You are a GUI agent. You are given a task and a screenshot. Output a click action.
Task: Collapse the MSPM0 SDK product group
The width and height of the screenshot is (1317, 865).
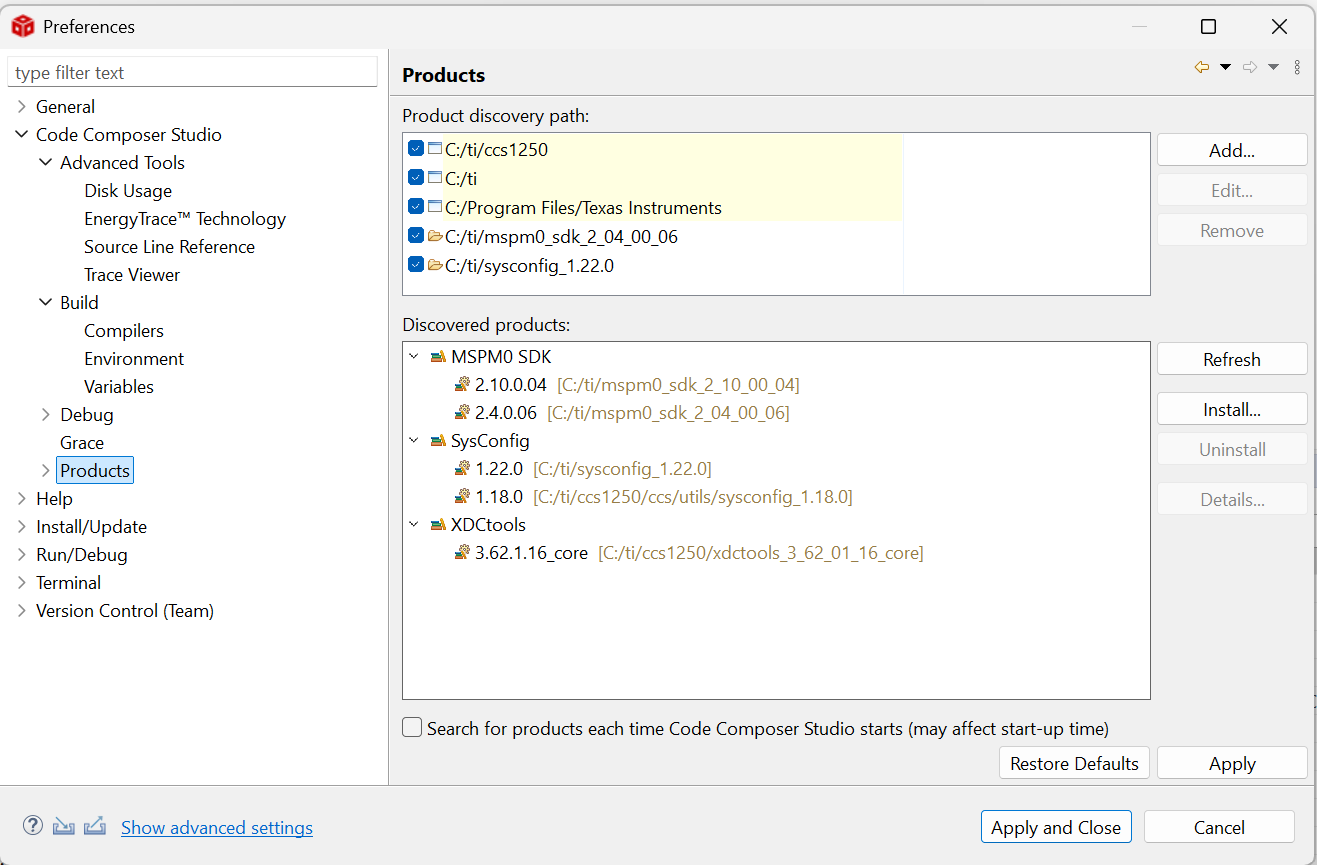[414, 357]
